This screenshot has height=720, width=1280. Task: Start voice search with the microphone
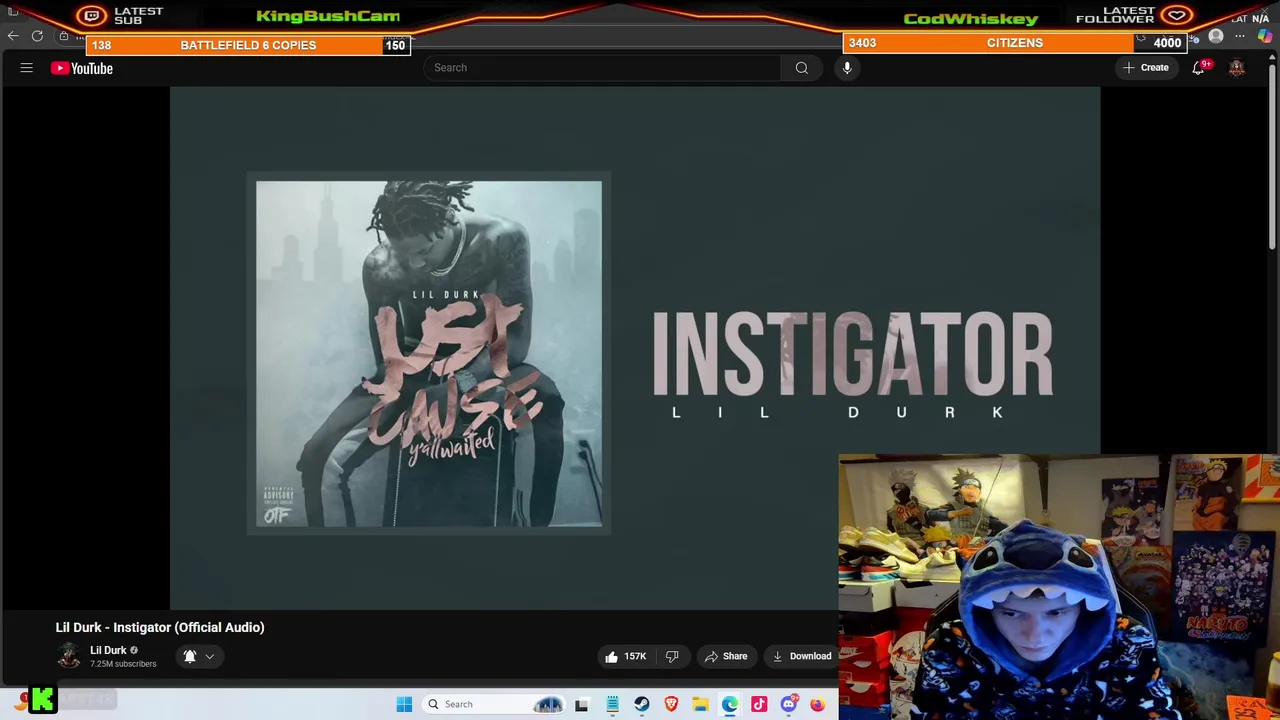click(847, 67)
